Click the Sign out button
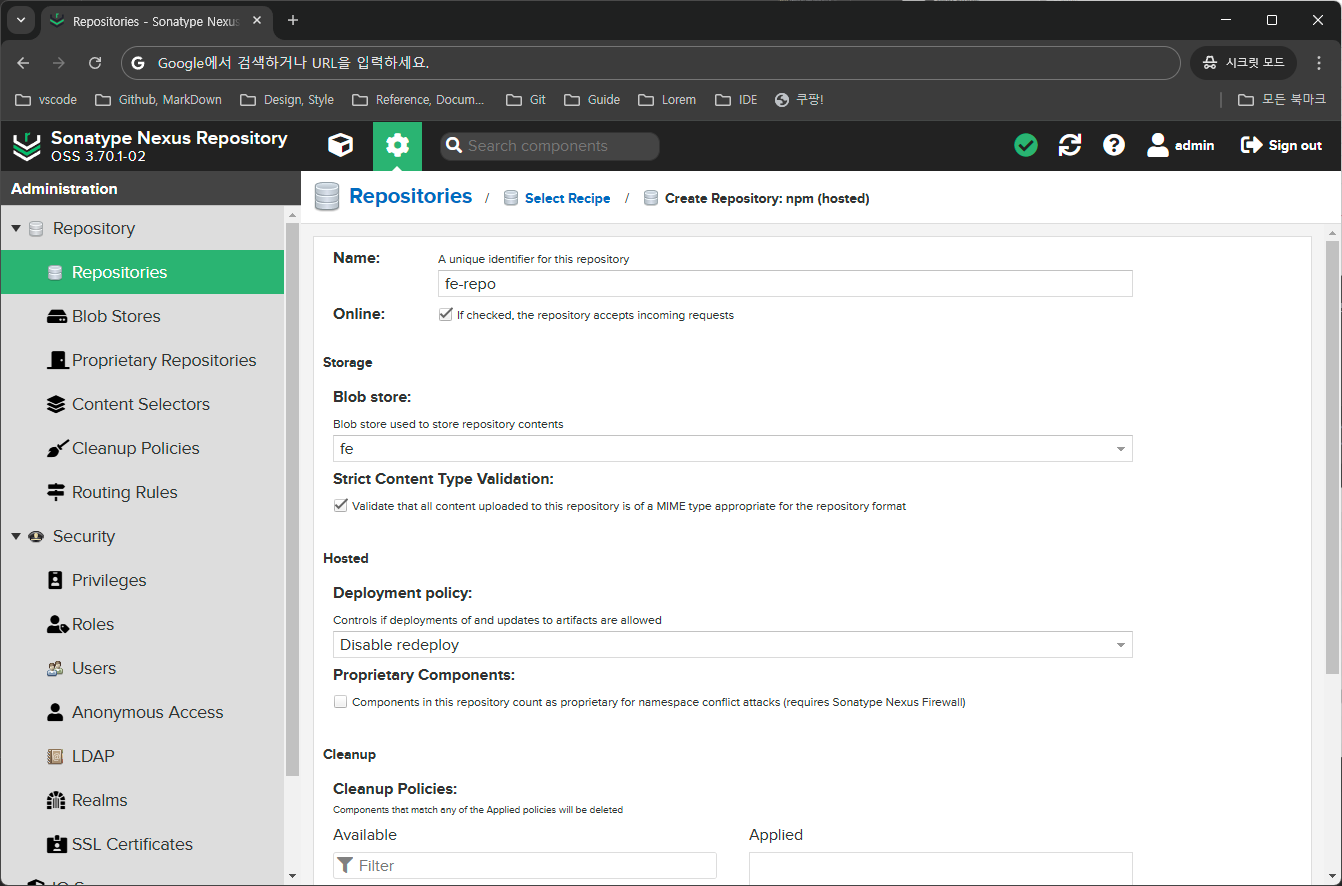This screenshot has width=1342, height=886. tap(1281, 145)
